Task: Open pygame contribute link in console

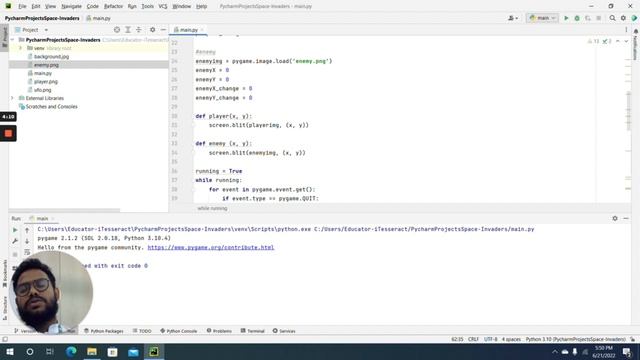Action: coord(211,247)
